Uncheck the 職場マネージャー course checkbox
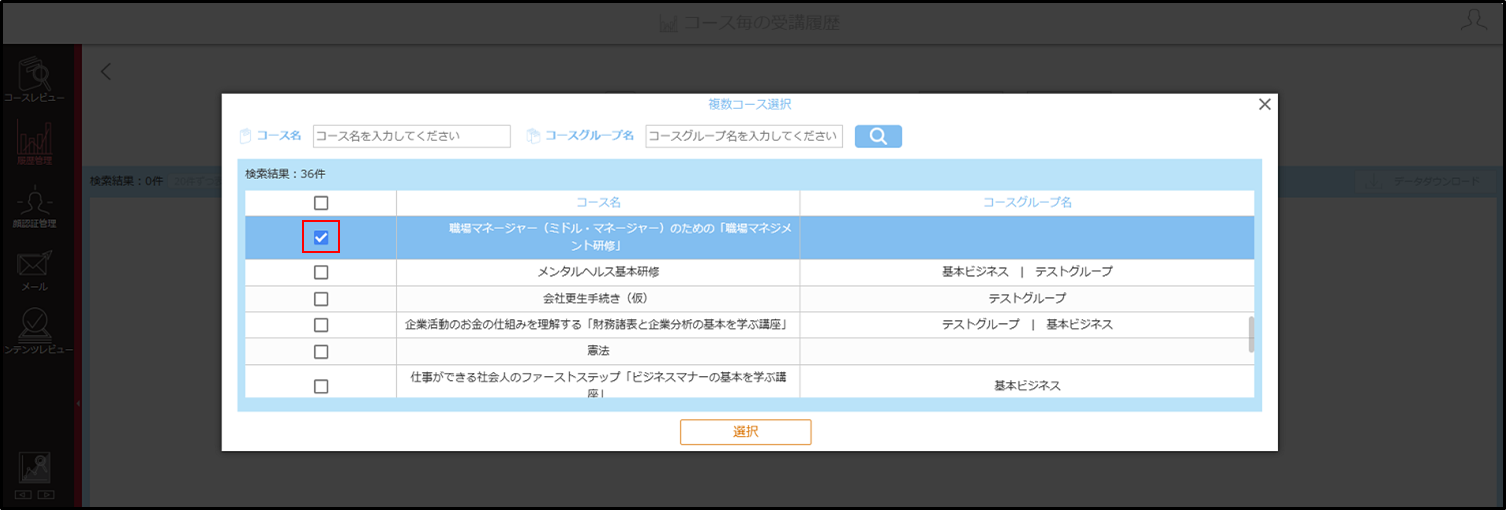 point(321,237)
